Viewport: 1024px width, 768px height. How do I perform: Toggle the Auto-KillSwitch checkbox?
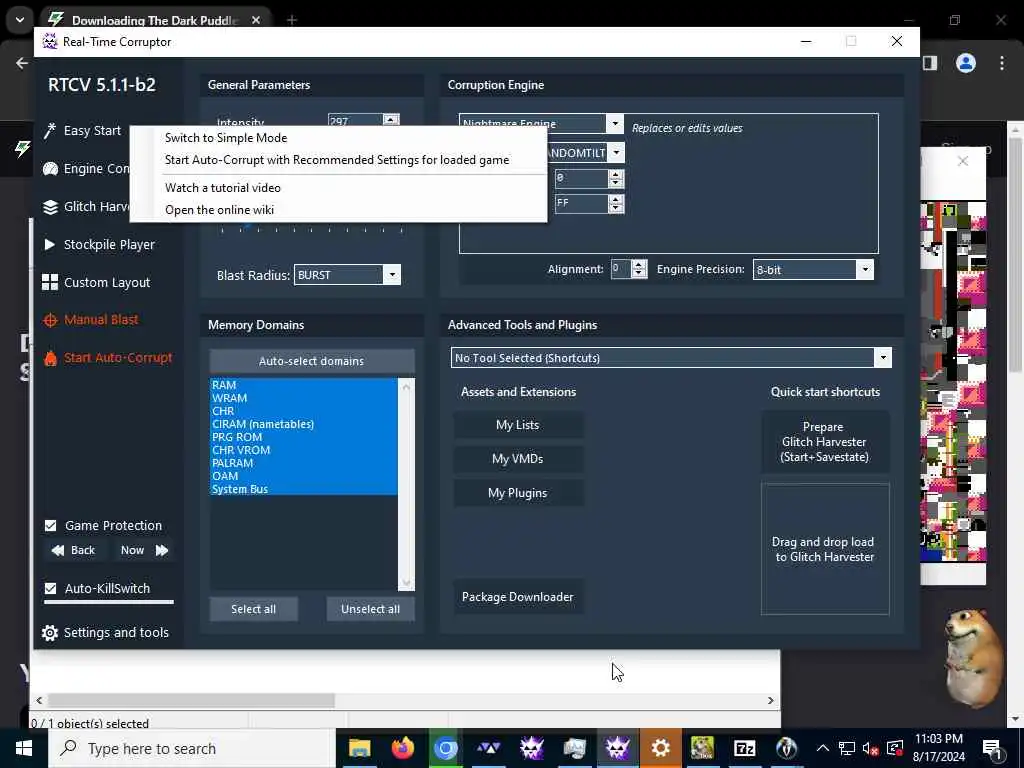[x=50, y=588]
